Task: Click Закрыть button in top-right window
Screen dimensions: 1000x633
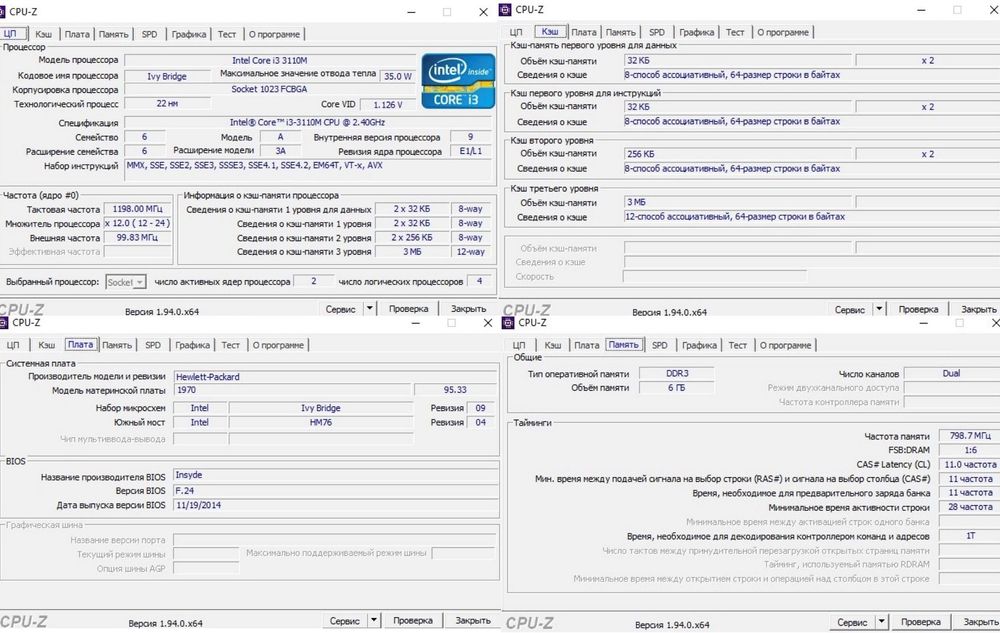Action: click(978, 309)
